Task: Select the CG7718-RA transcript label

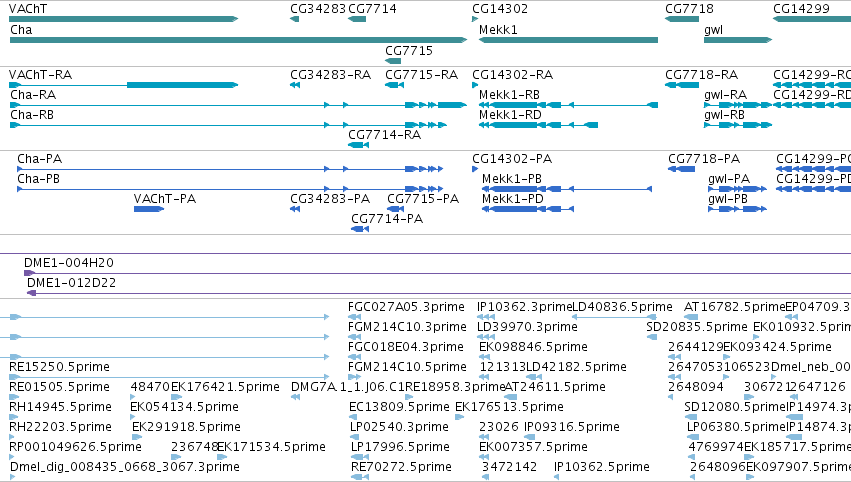Action: click(x=702, y=75)
